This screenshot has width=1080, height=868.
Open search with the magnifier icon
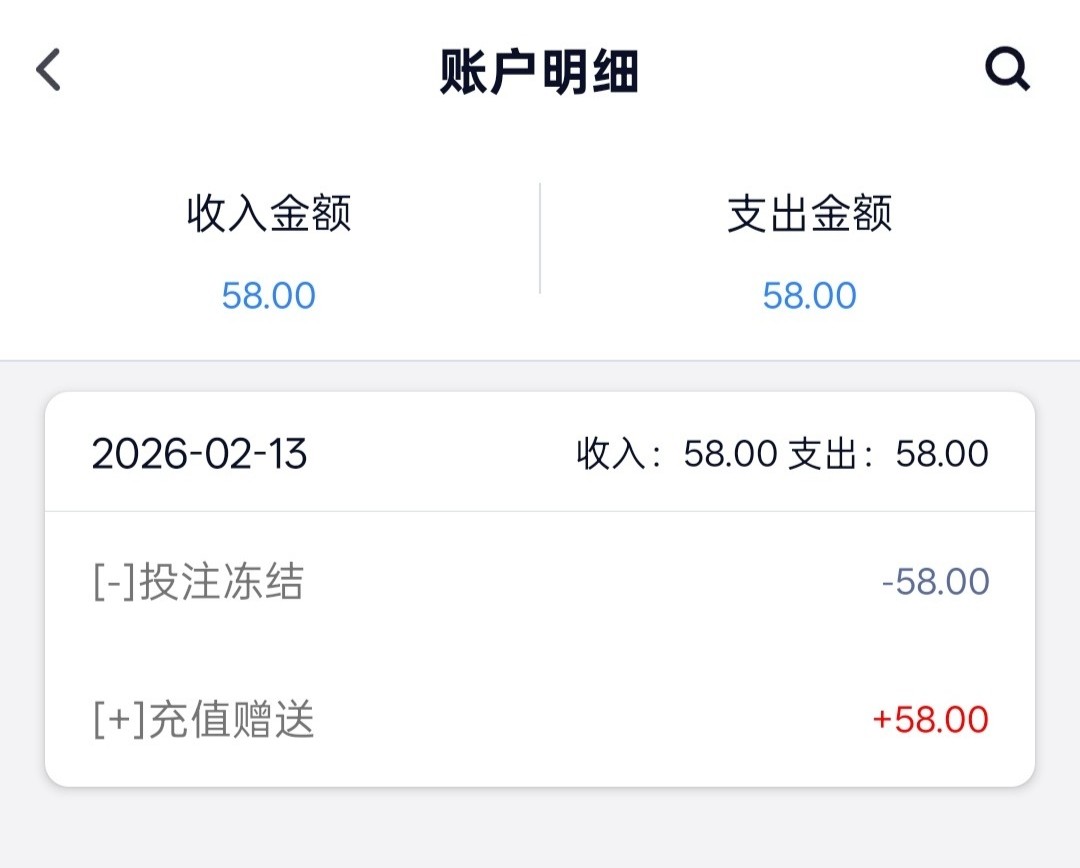pos(1007,71)
